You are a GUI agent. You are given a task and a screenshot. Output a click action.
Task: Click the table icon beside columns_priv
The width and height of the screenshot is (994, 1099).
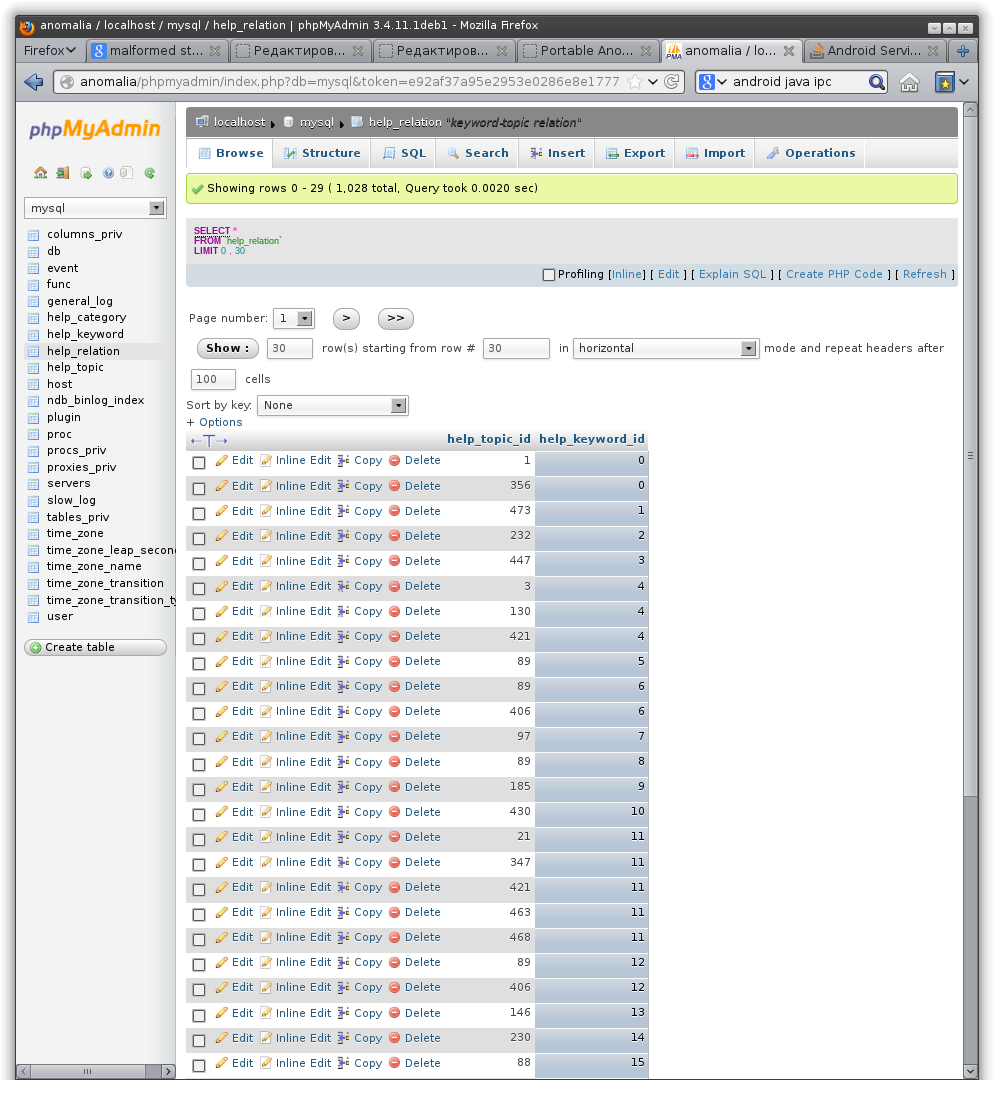pos(33,235)
